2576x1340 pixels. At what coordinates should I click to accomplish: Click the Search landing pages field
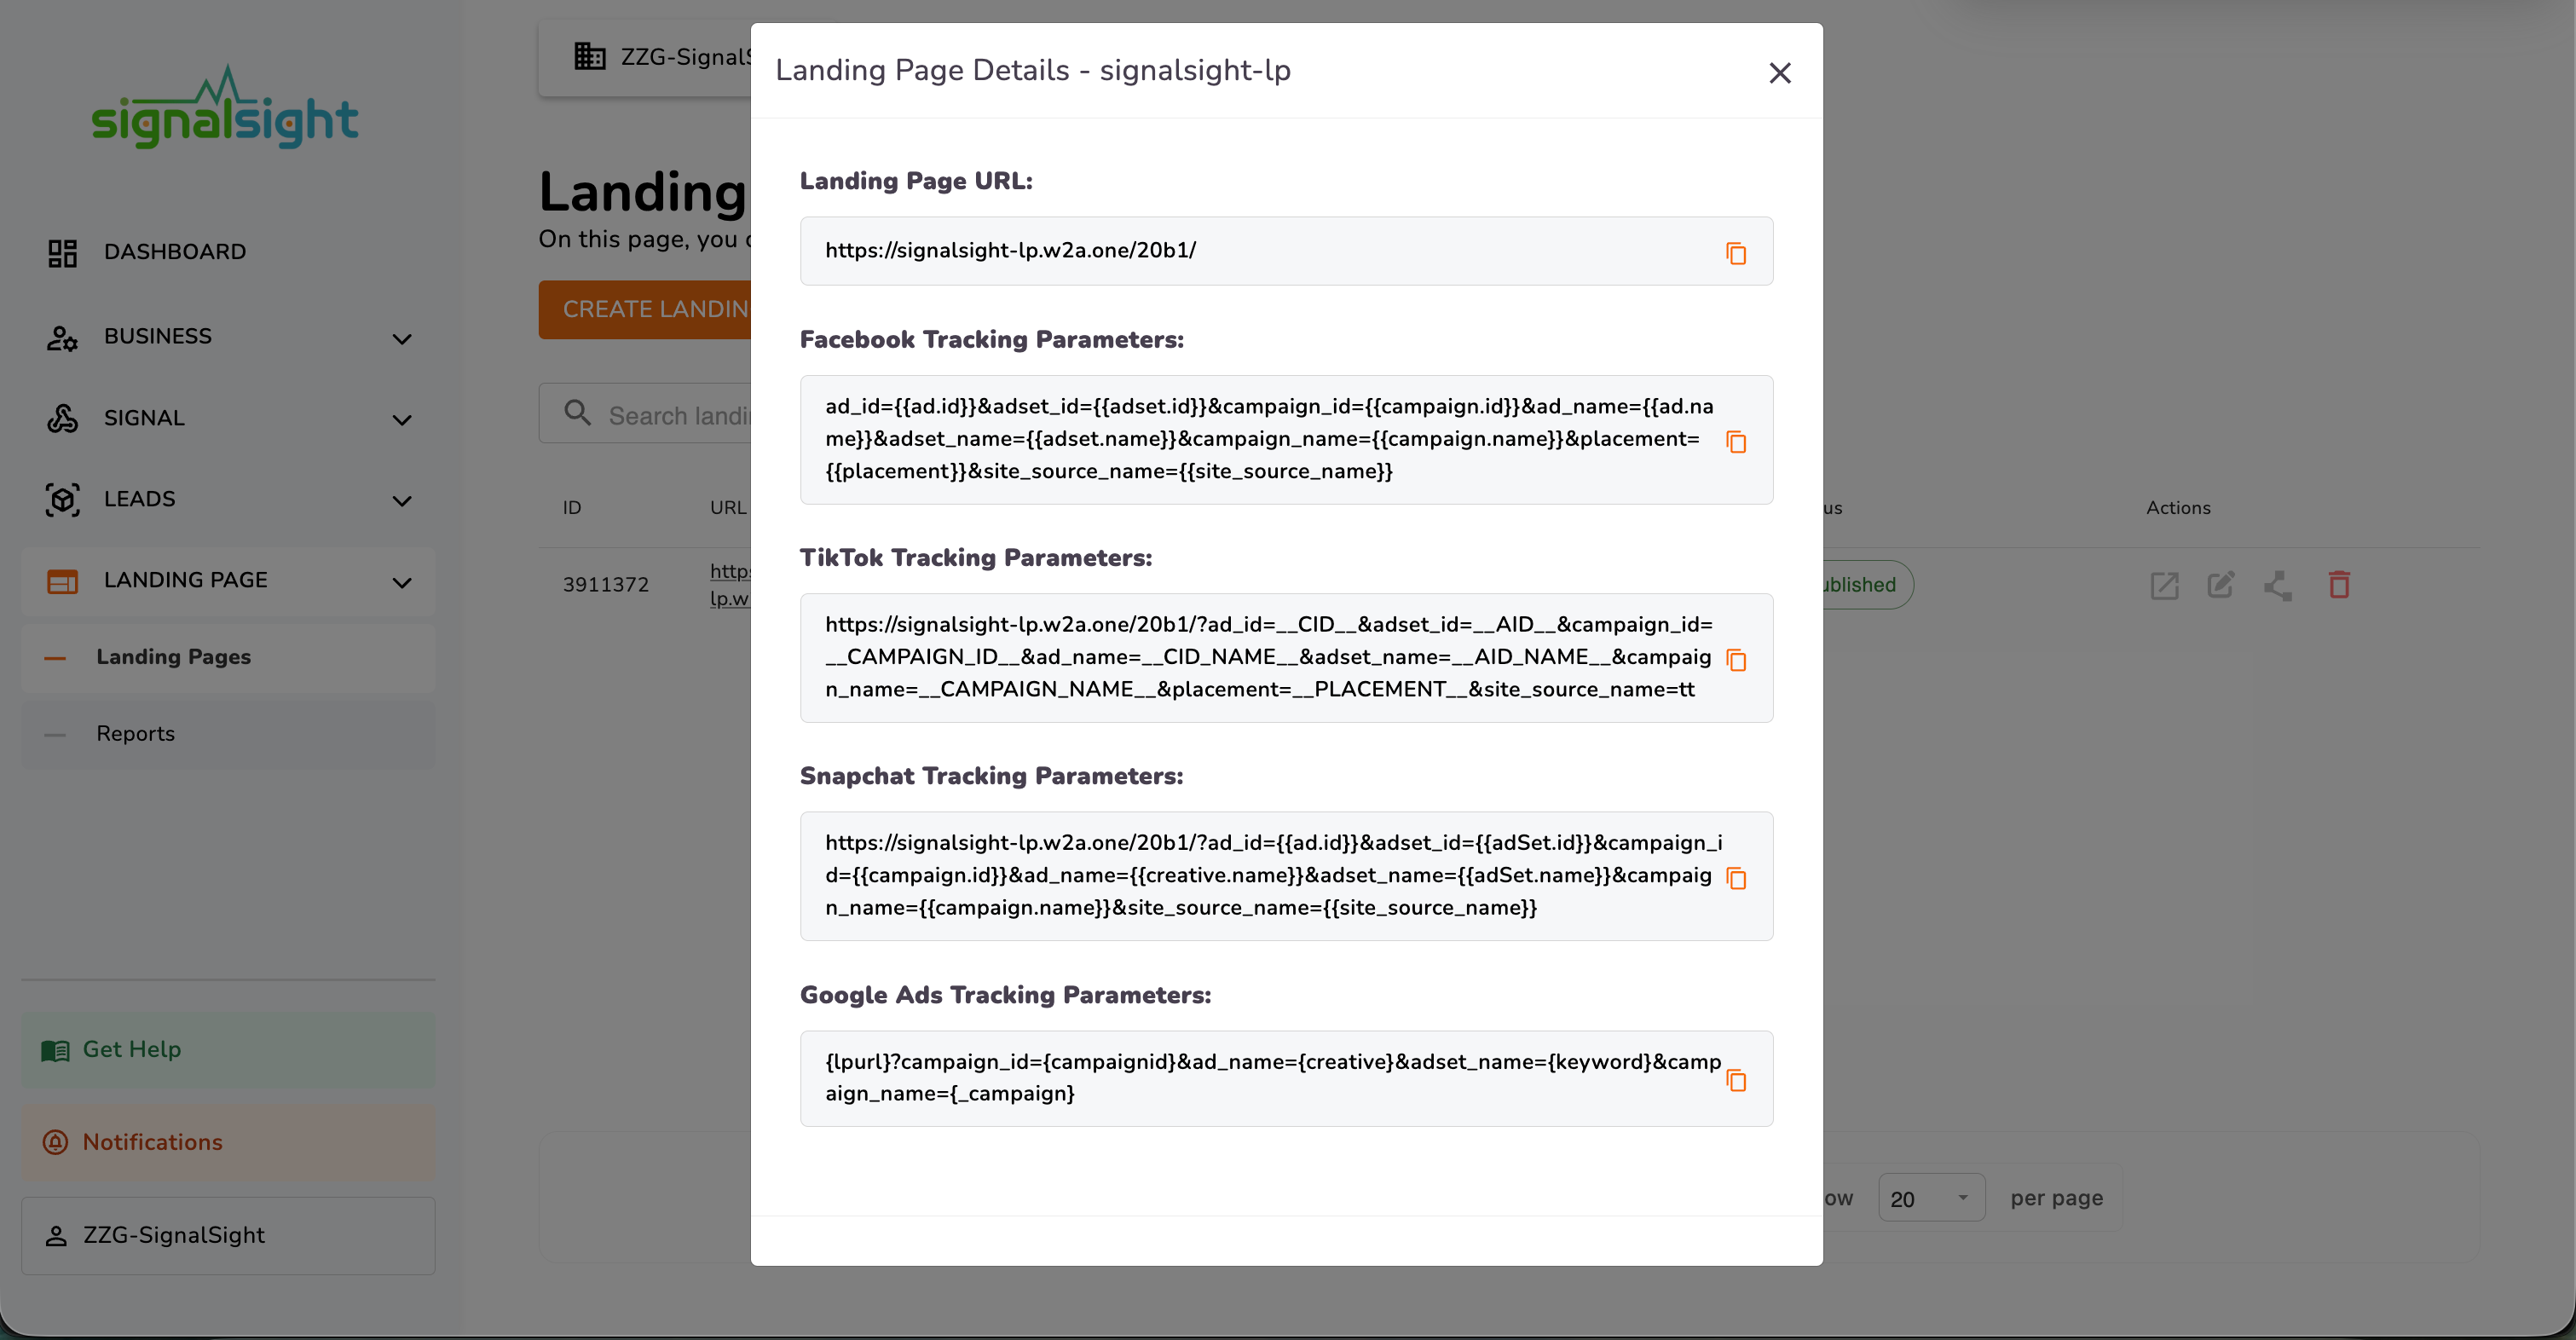point(645,414)
